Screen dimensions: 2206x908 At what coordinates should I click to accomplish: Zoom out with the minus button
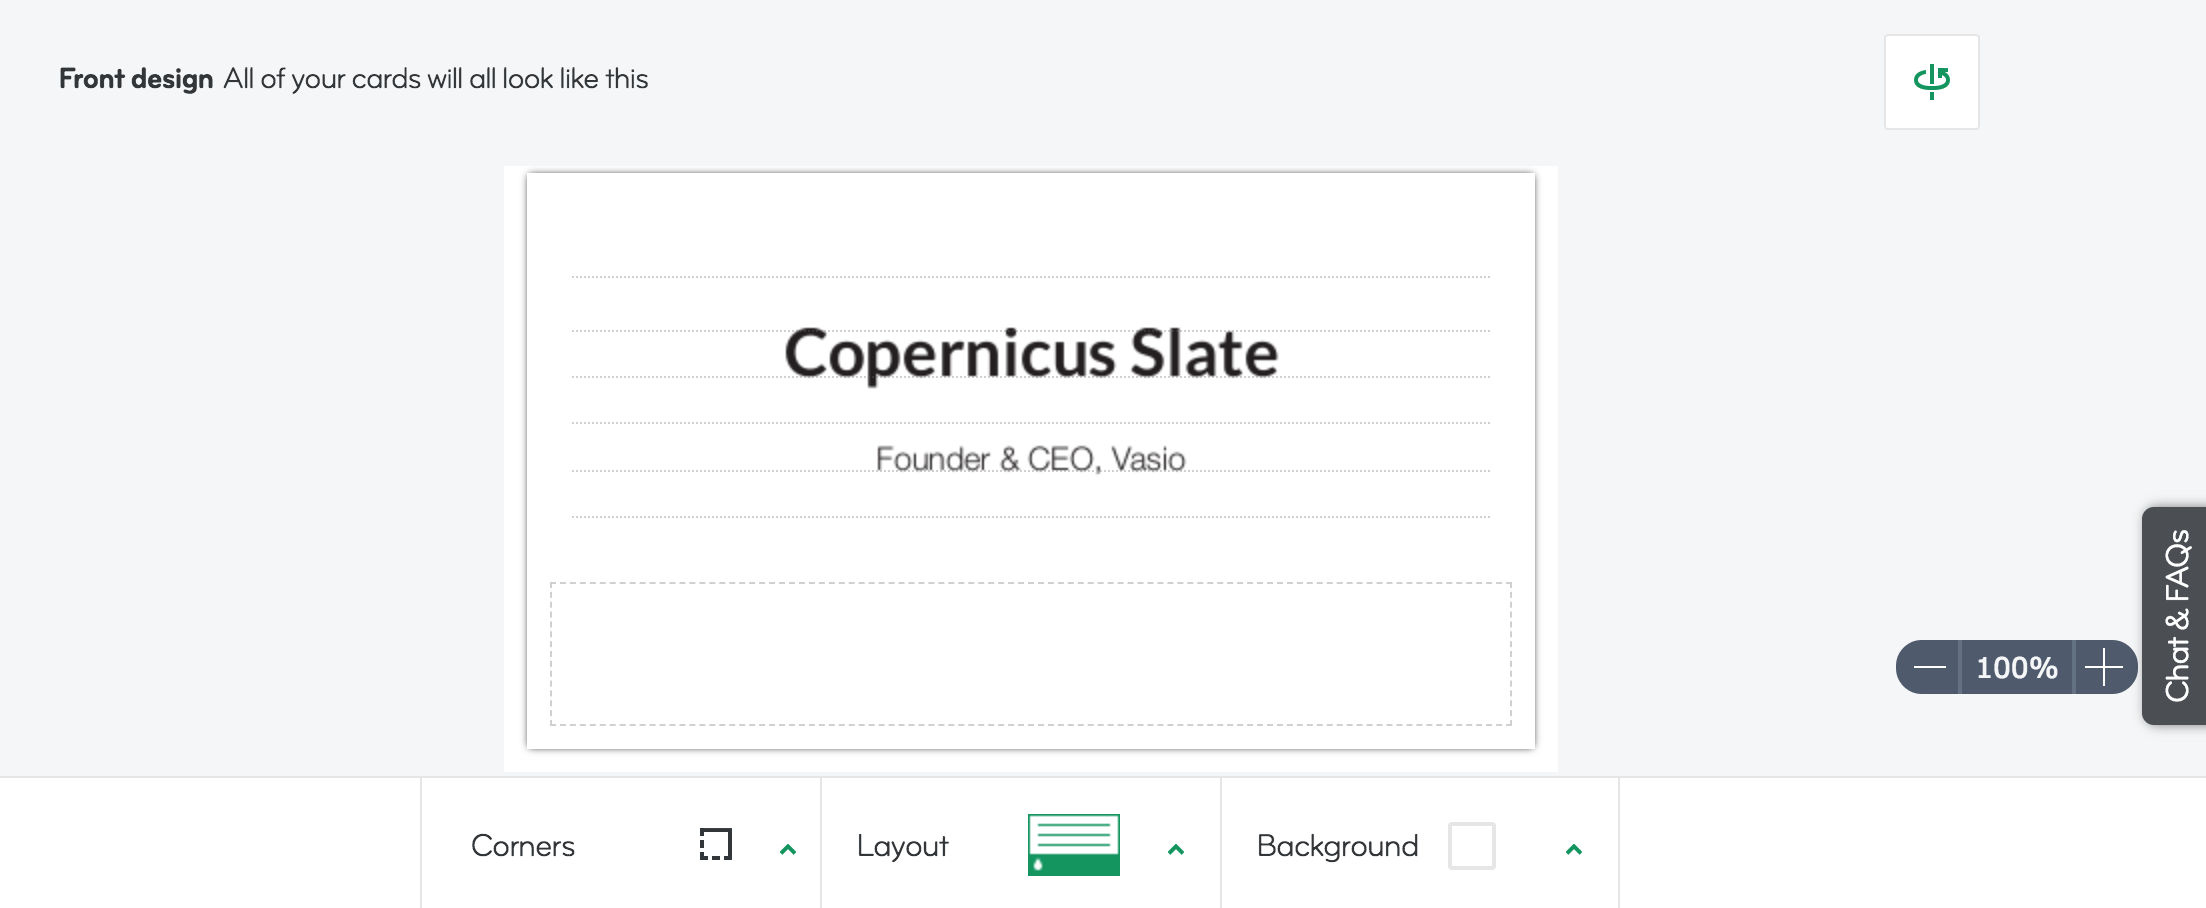click(x=1929, y=667)
